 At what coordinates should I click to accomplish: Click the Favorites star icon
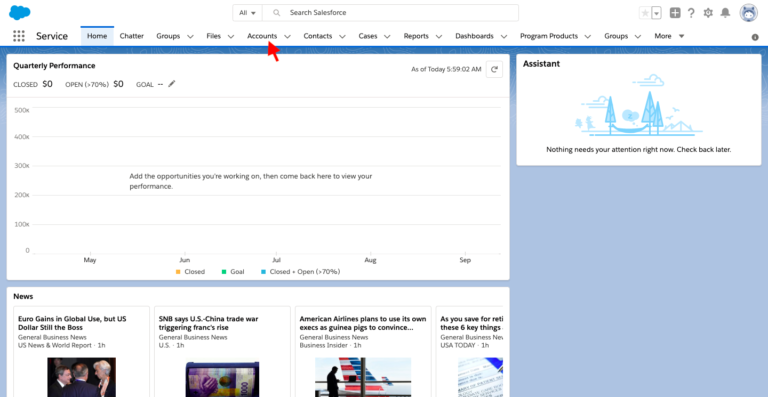pos(645,13)
